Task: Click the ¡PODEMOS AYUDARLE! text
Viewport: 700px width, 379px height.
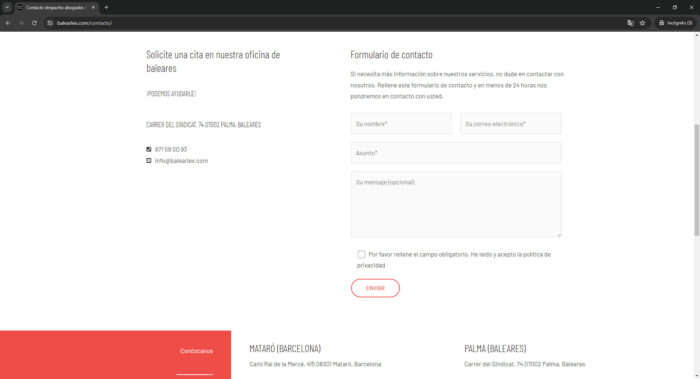Action: pyautogui.click(x=171, y=93)
